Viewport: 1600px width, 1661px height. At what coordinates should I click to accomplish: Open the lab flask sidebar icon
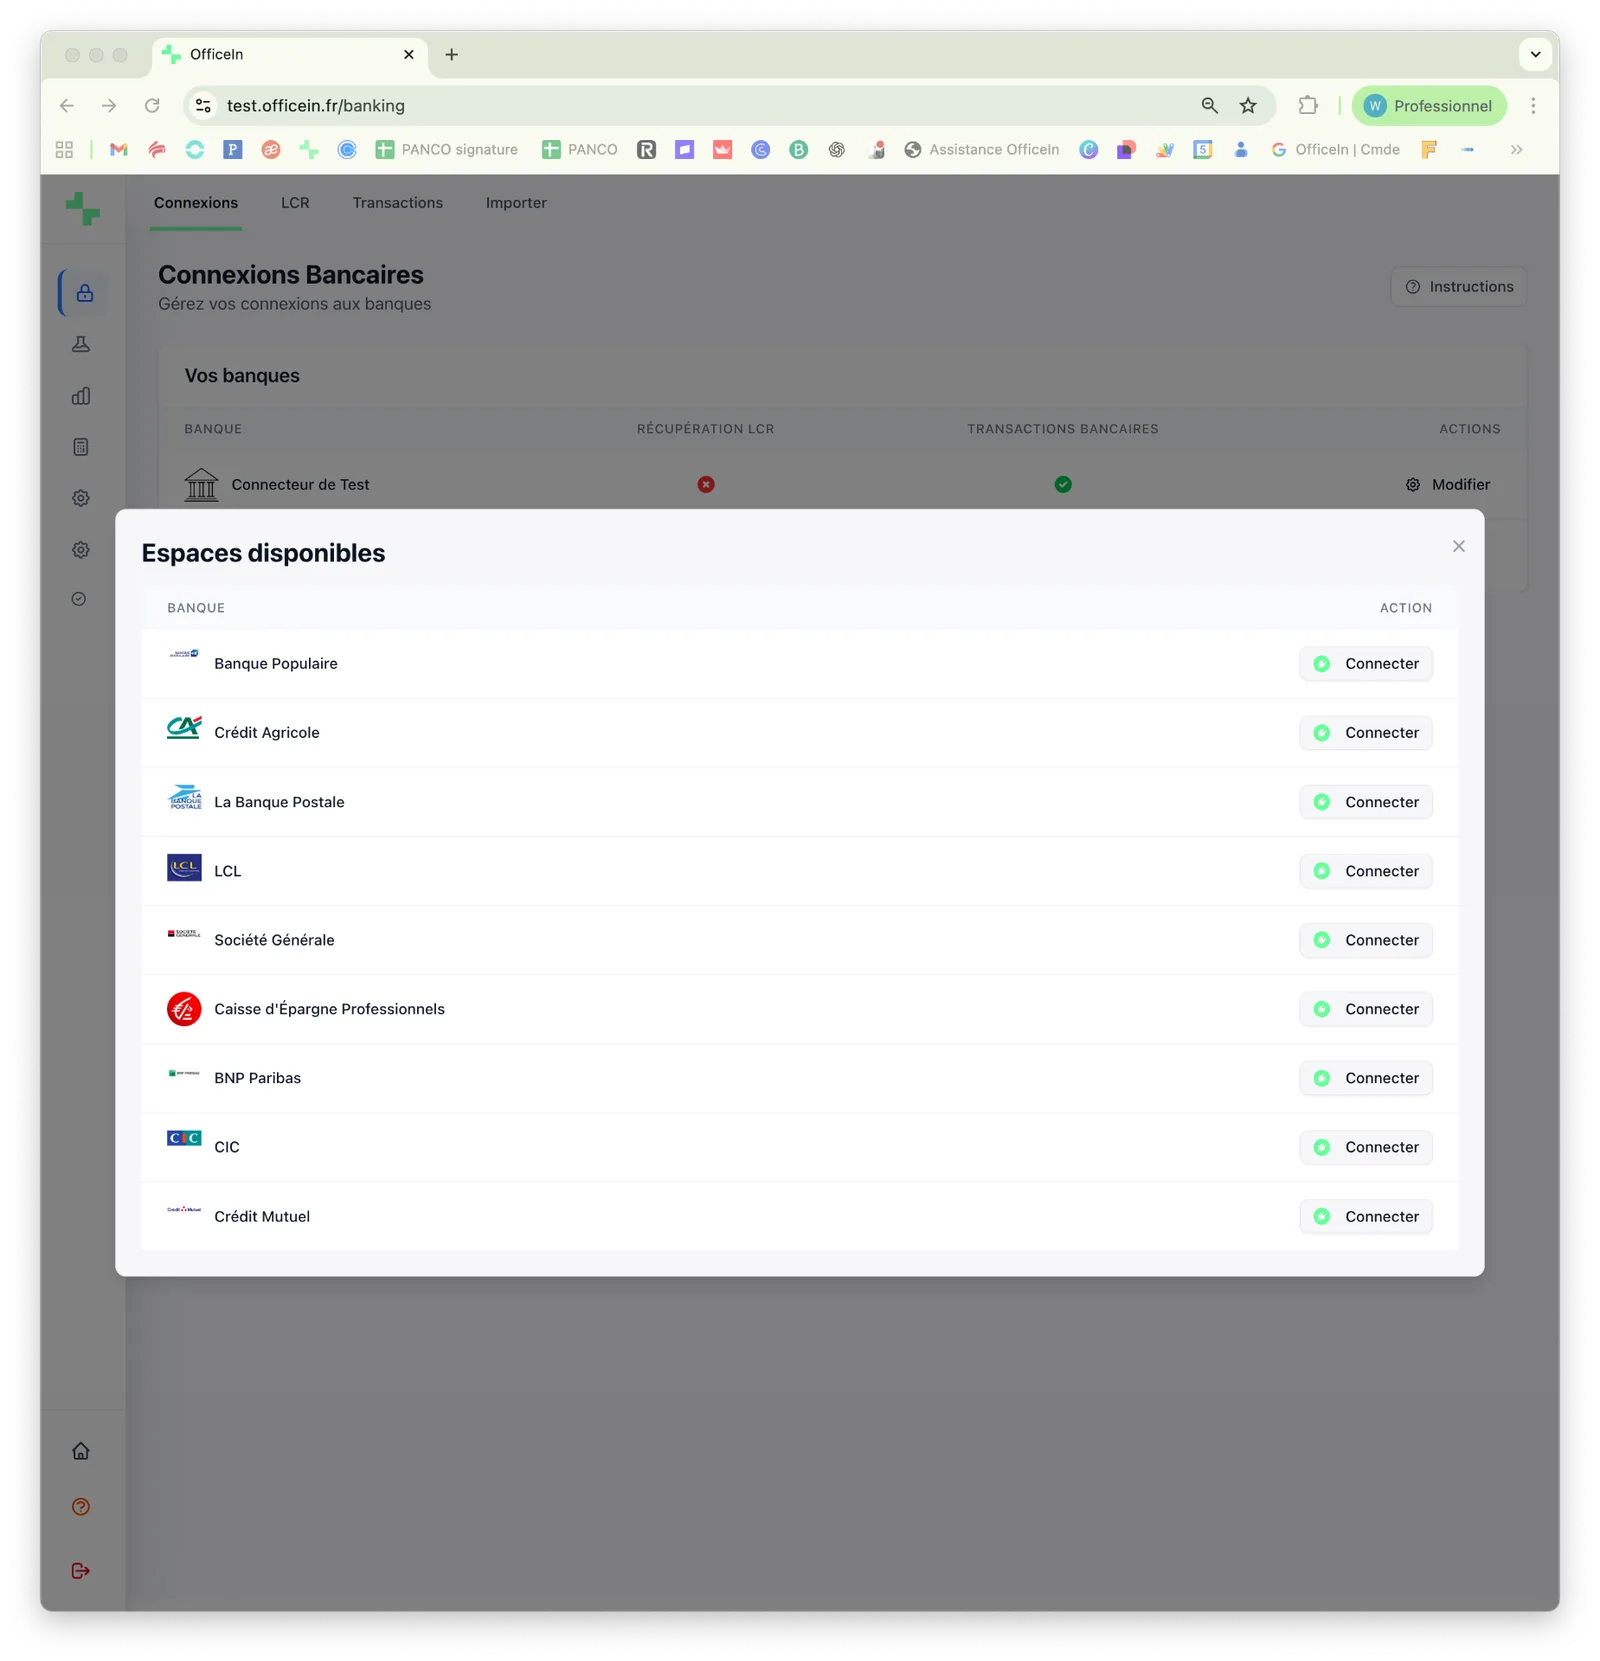click(81, 344)
